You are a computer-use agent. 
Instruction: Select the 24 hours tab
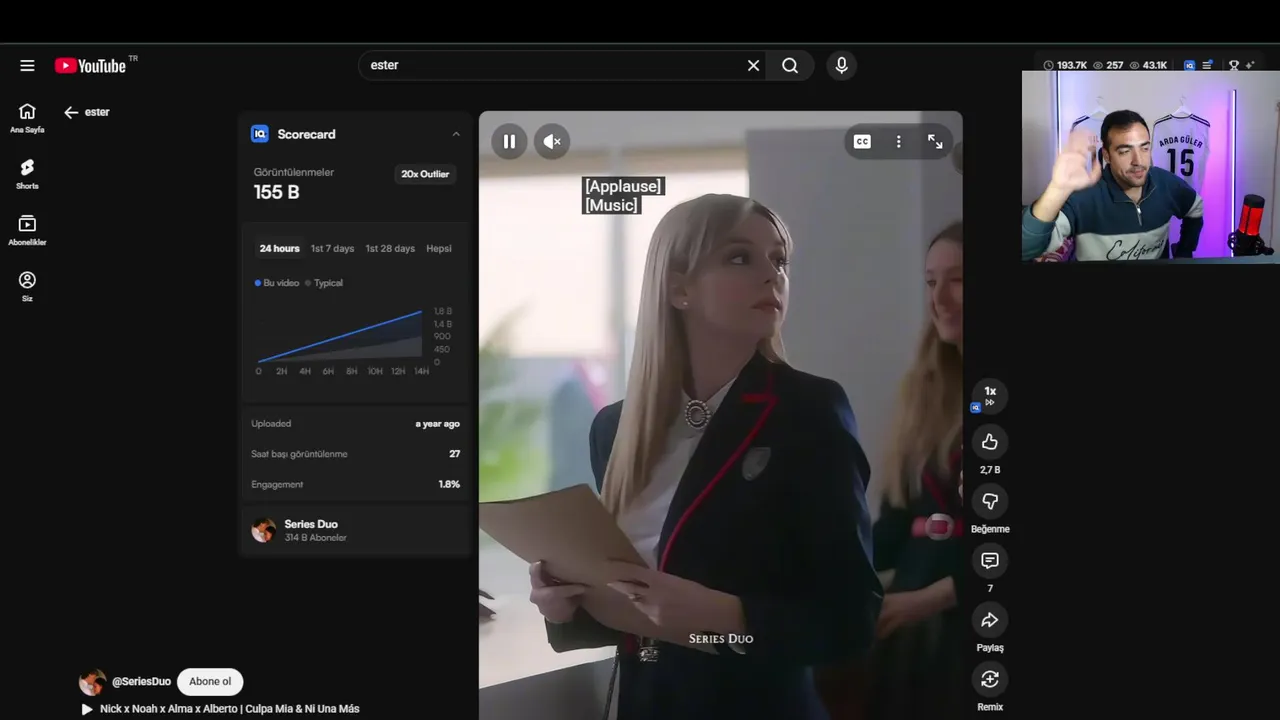pos(279,248)
